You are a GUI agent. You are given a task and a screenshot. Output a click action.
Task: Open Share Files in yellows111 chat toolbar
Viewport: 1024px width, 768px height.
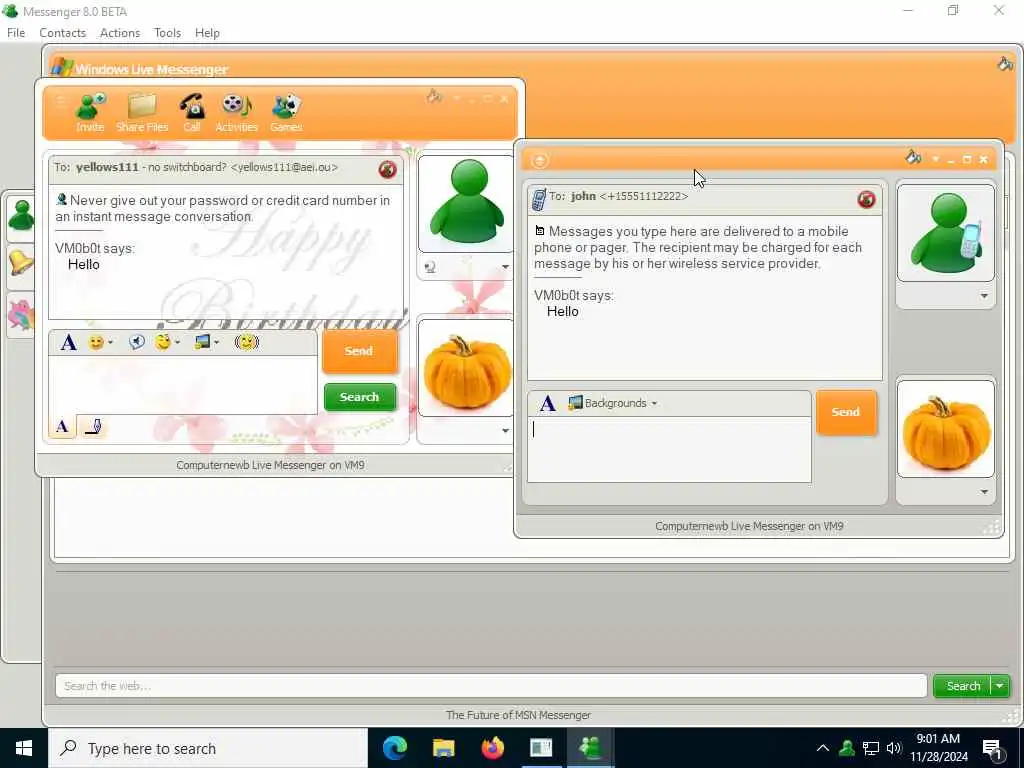pos(142,113)
